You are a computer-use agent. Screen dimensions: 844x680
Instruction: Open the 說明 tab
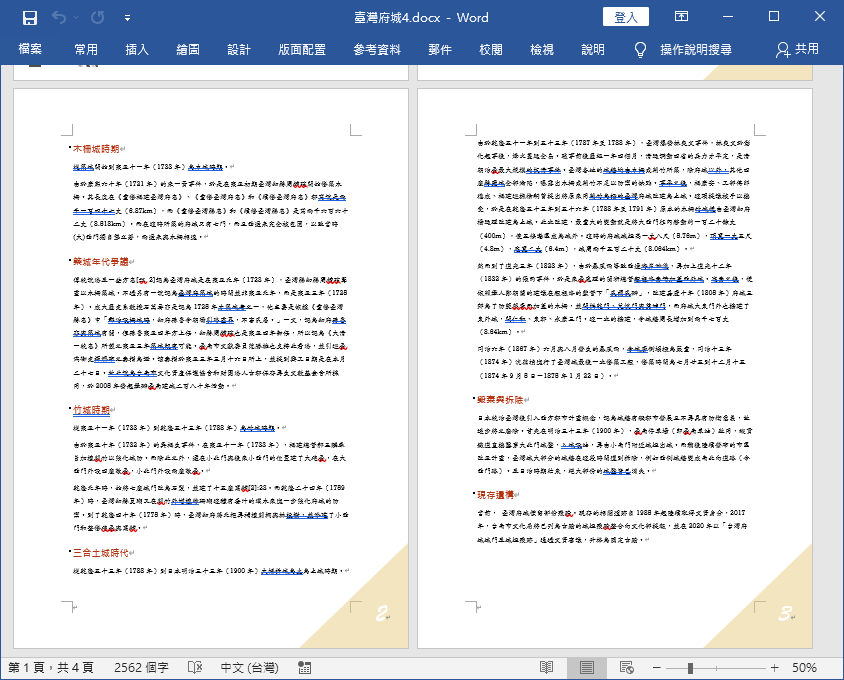(x=593, y=50)
